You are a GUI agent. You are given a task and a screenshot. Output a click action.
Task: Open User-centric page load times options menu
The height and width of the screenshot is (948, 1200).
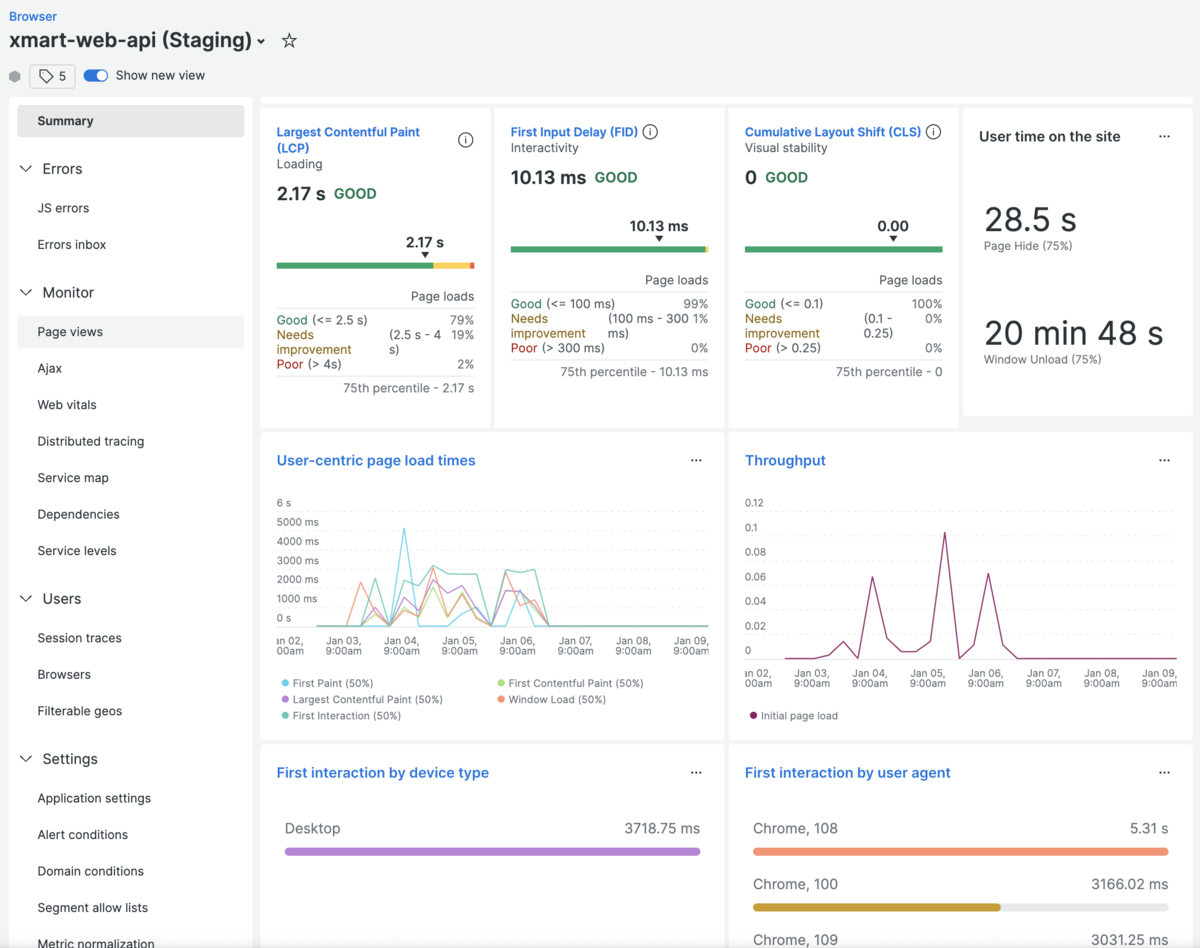[696, 461]
